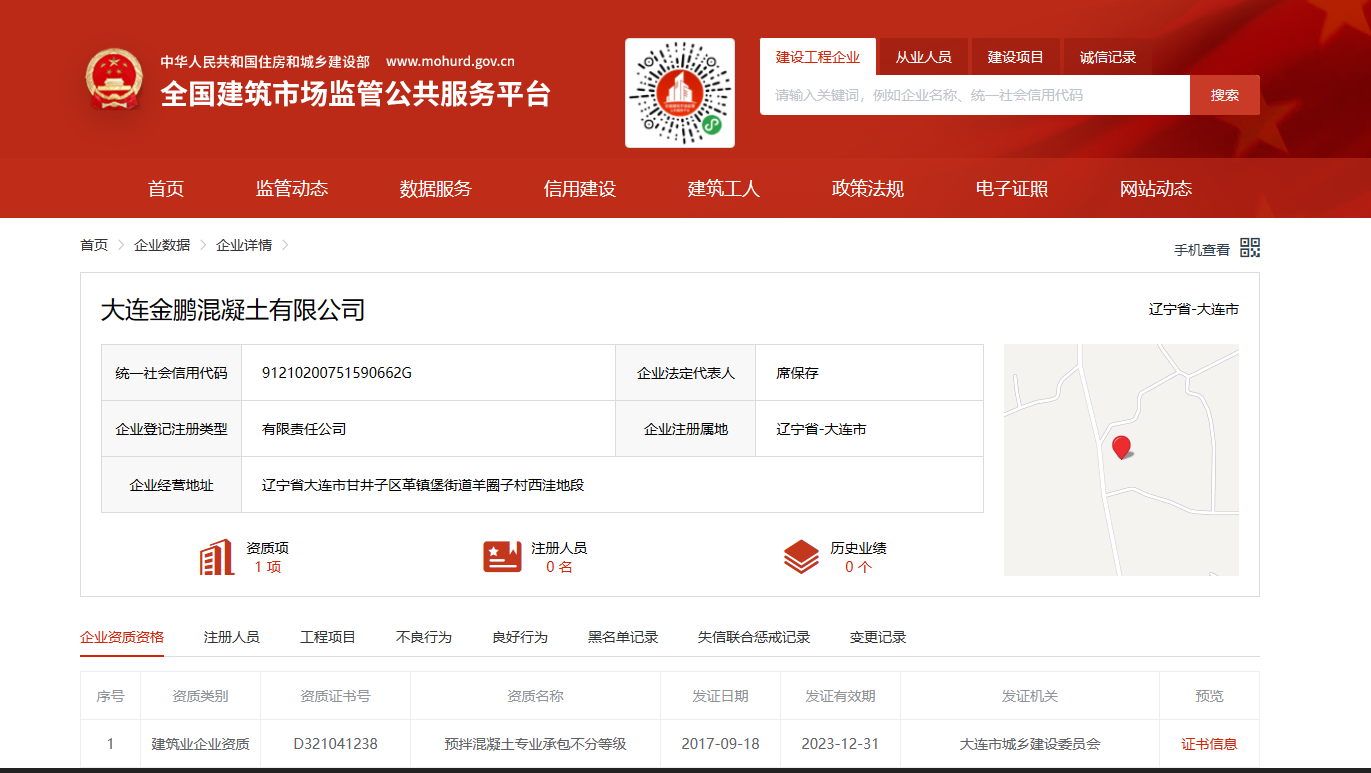
Task: Click qualification name 预拌混凝土专业承包不分等级
Action: [535, 744]
